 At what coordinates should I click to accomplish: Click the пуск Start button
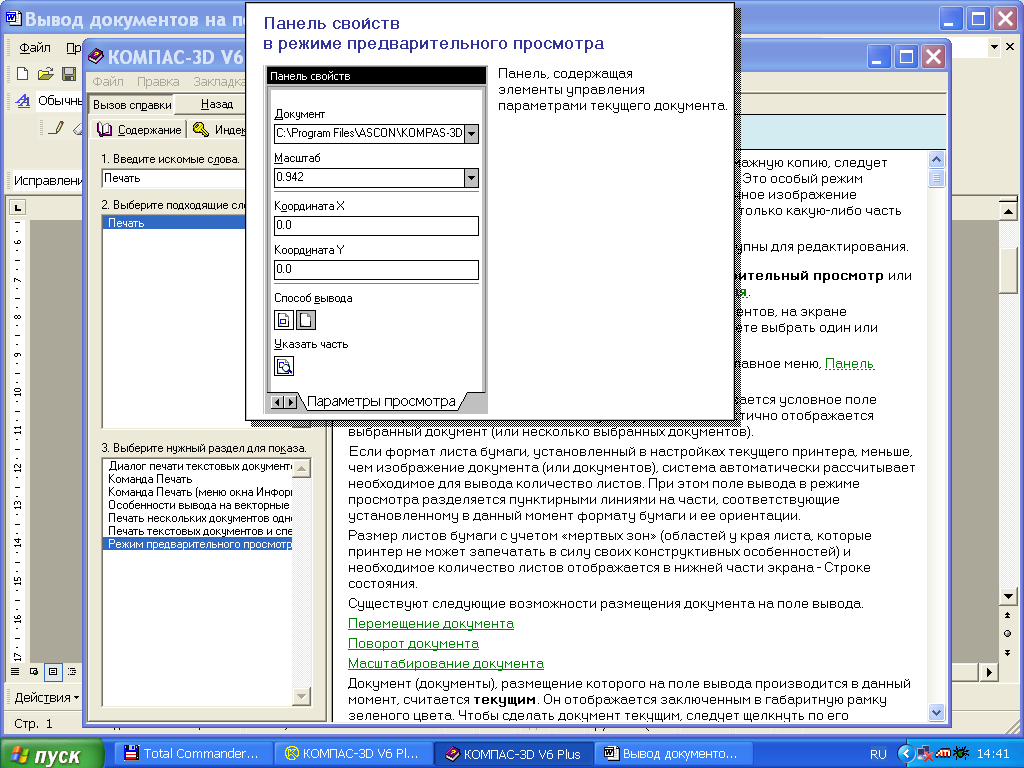pyautogui.click(x=52, y=754)
